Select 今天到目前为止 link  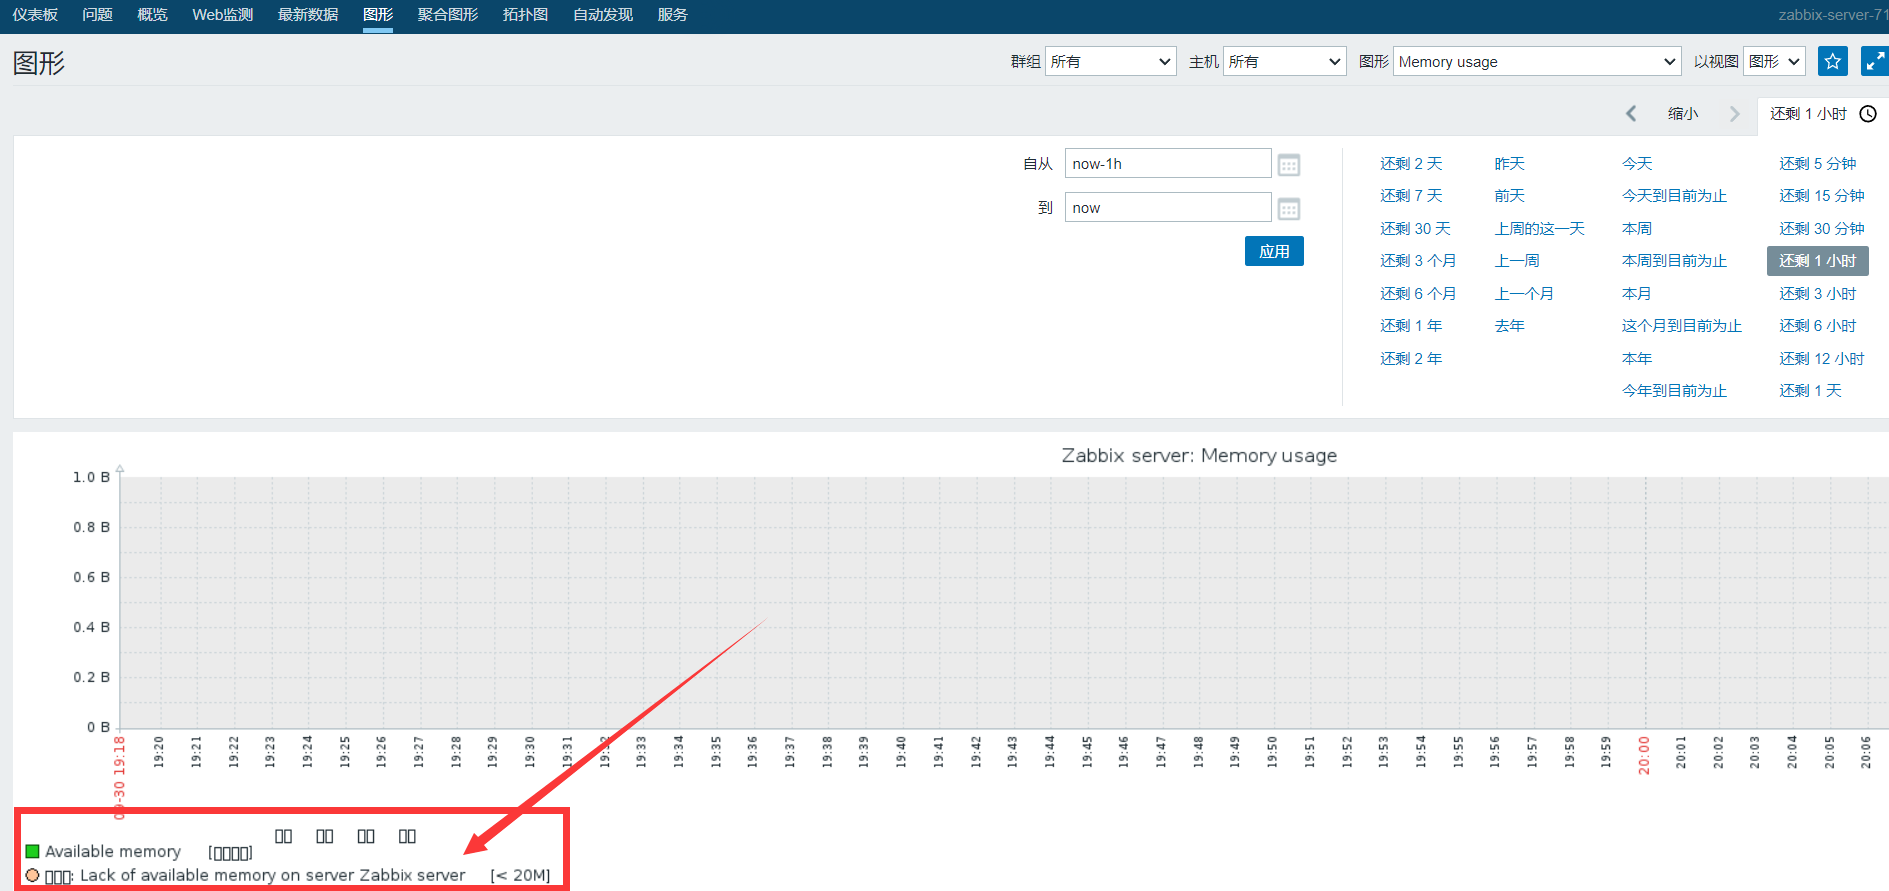point(1674,195)
